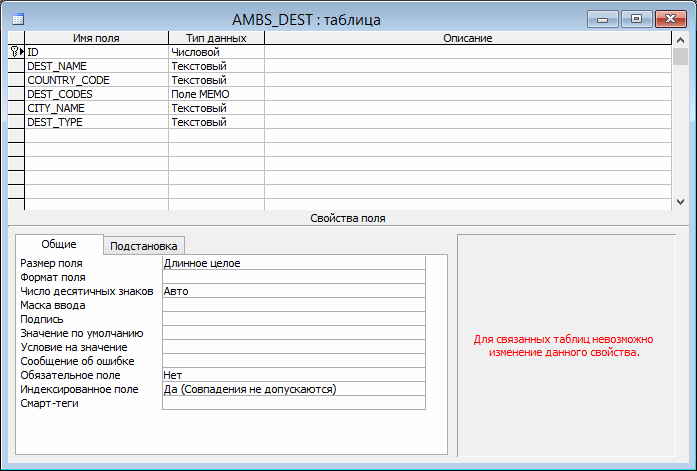Click the table icon in title bar
The height and width of the screenshot is (471, 697).
pyautogui.click(x=18, y=19)
